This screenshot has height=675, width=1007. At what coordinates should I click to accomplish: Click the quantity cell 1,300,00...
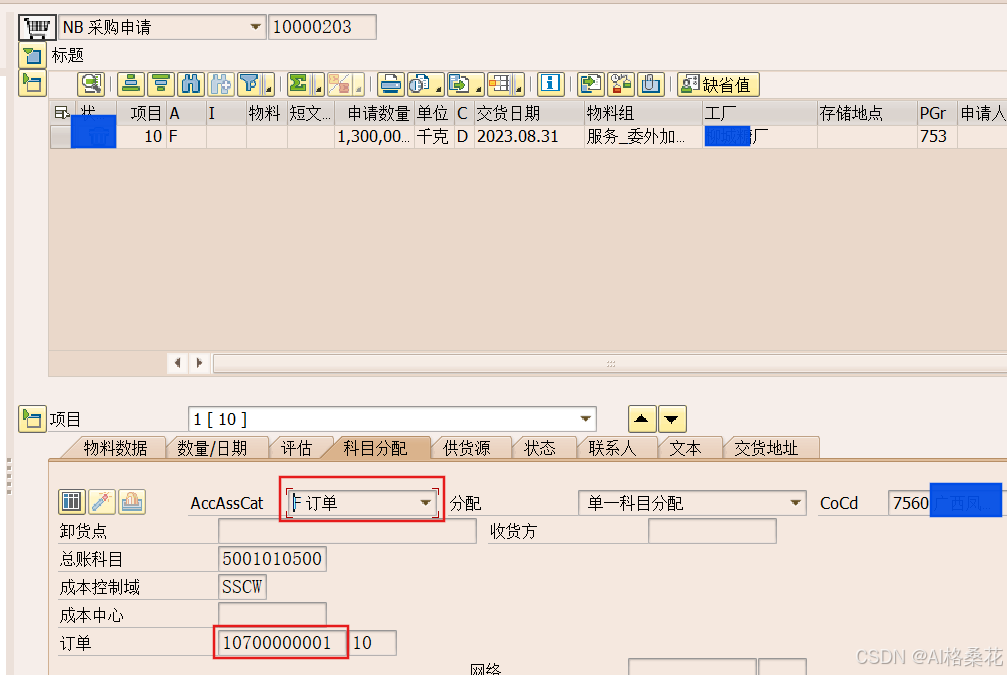coord(374,136)
